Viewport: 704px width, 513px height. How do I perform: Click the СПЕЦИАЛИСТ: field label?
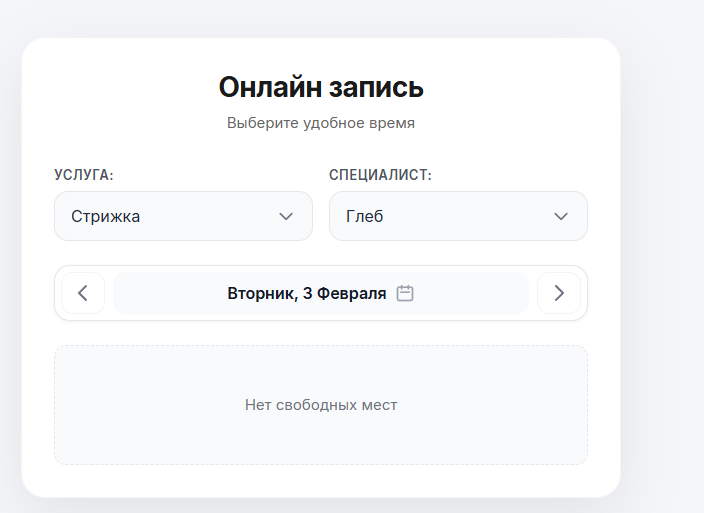[380, 175]
